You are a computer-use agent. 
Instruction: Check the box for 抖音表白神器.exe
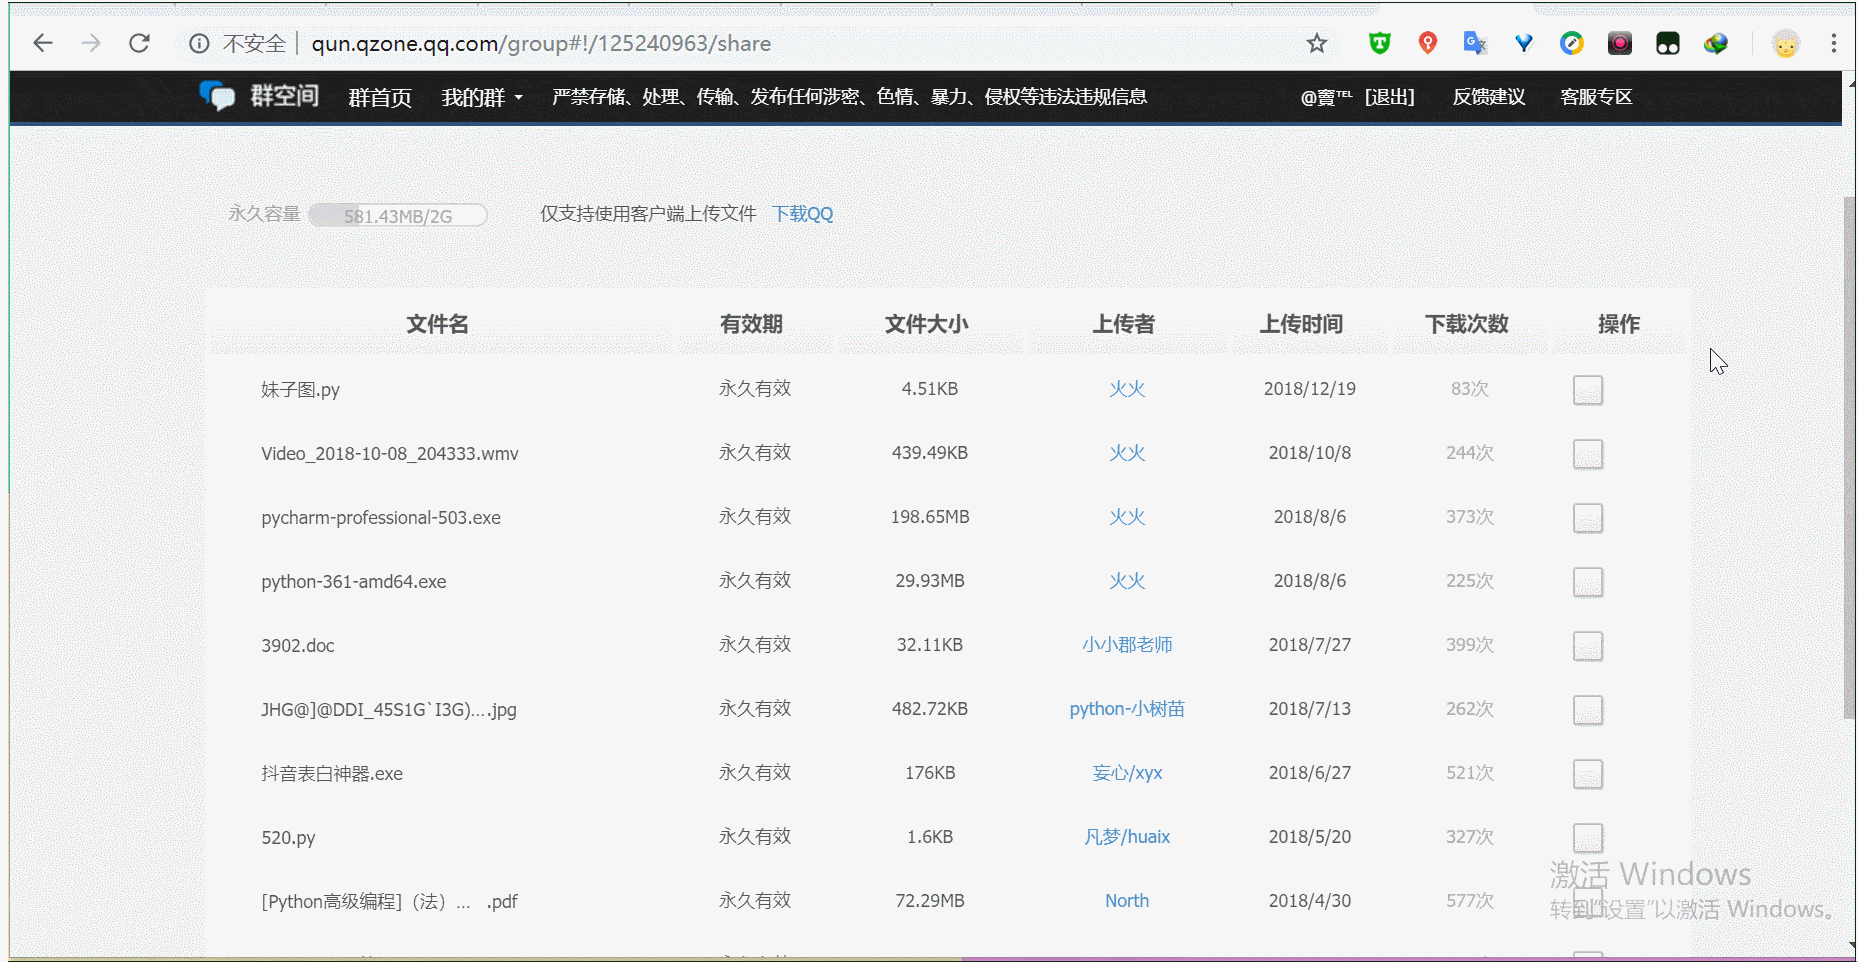[1588, 774]
